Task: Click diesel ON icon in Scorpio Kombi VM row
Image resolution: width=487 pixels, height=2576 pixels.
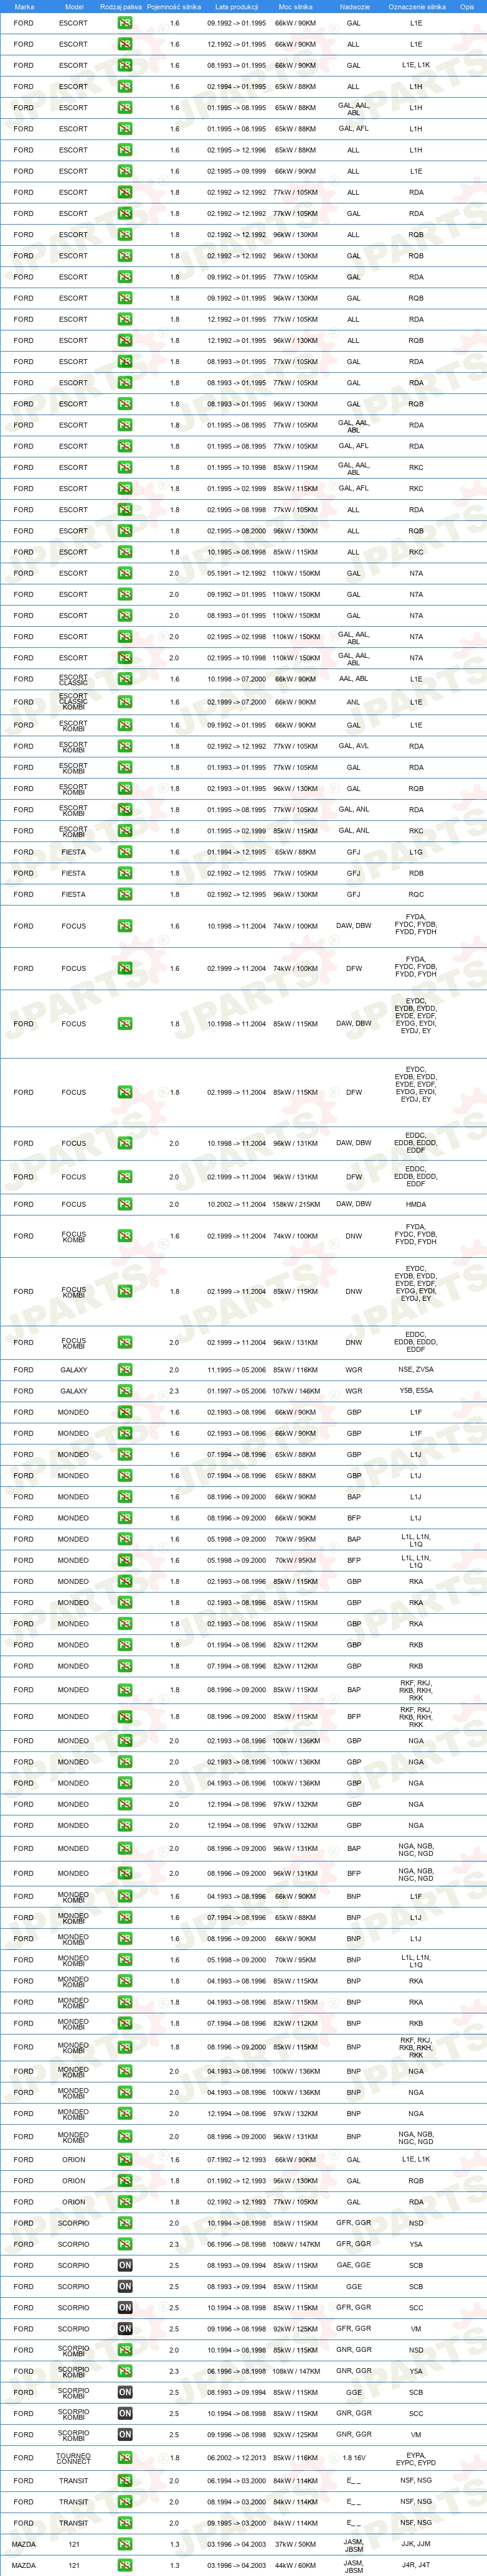Action: point(125,2435)
